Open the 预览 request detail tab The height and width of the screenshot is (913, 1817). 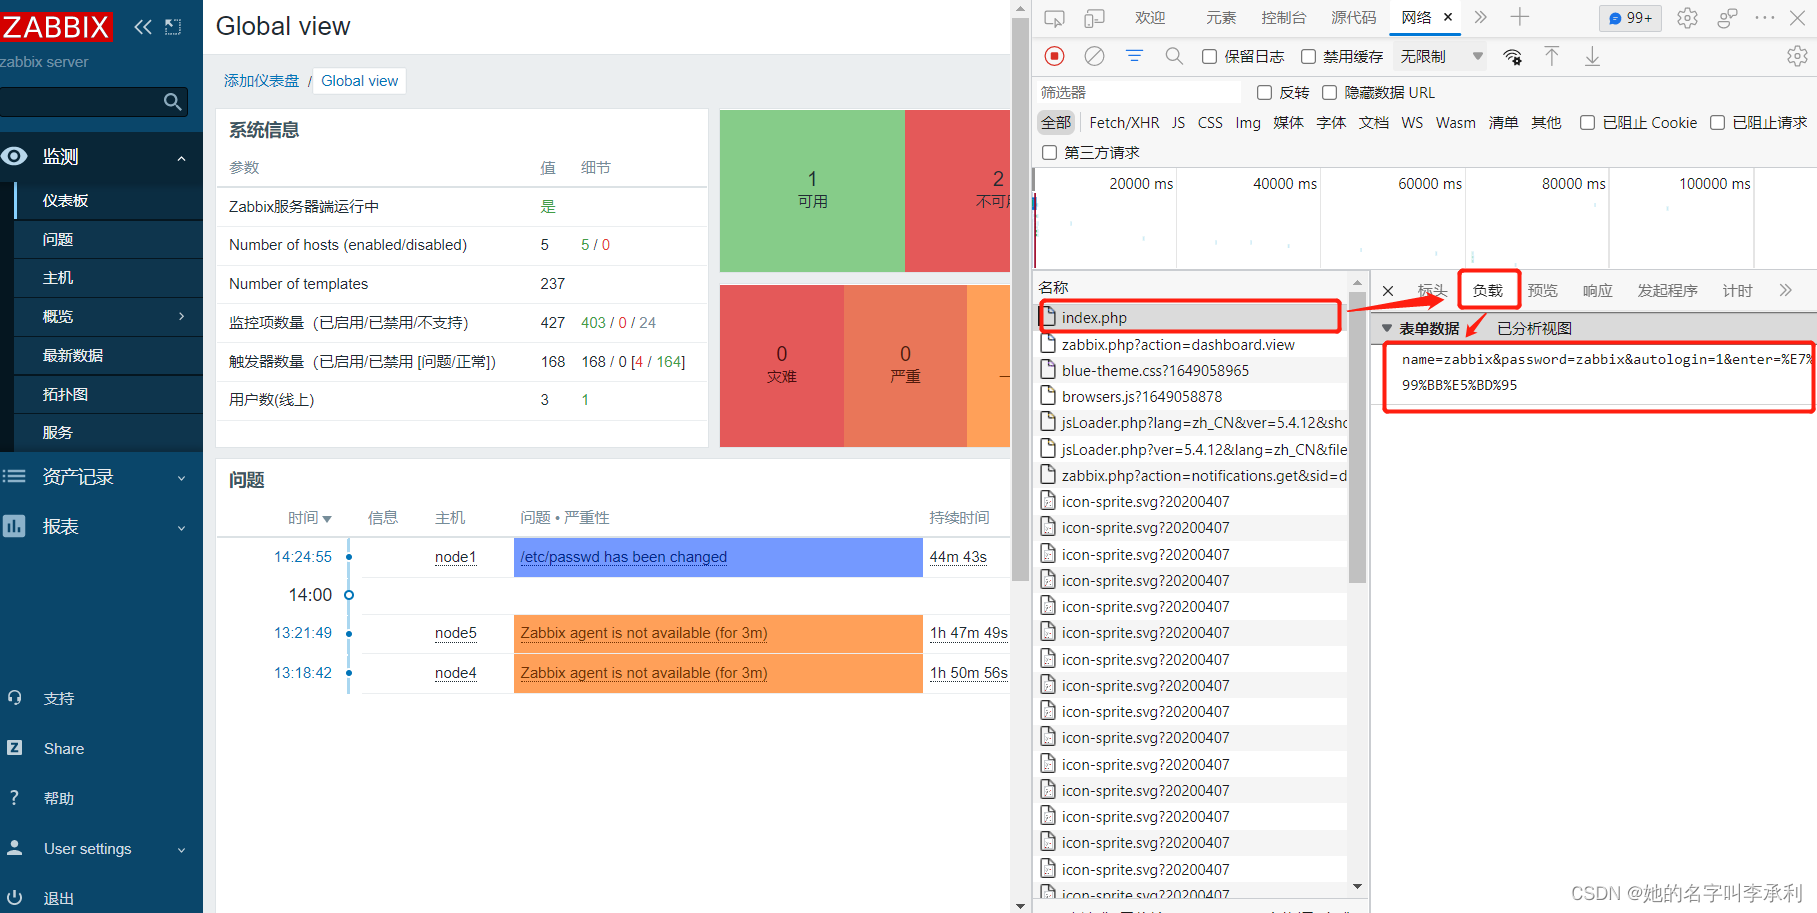pos(1542,290)
